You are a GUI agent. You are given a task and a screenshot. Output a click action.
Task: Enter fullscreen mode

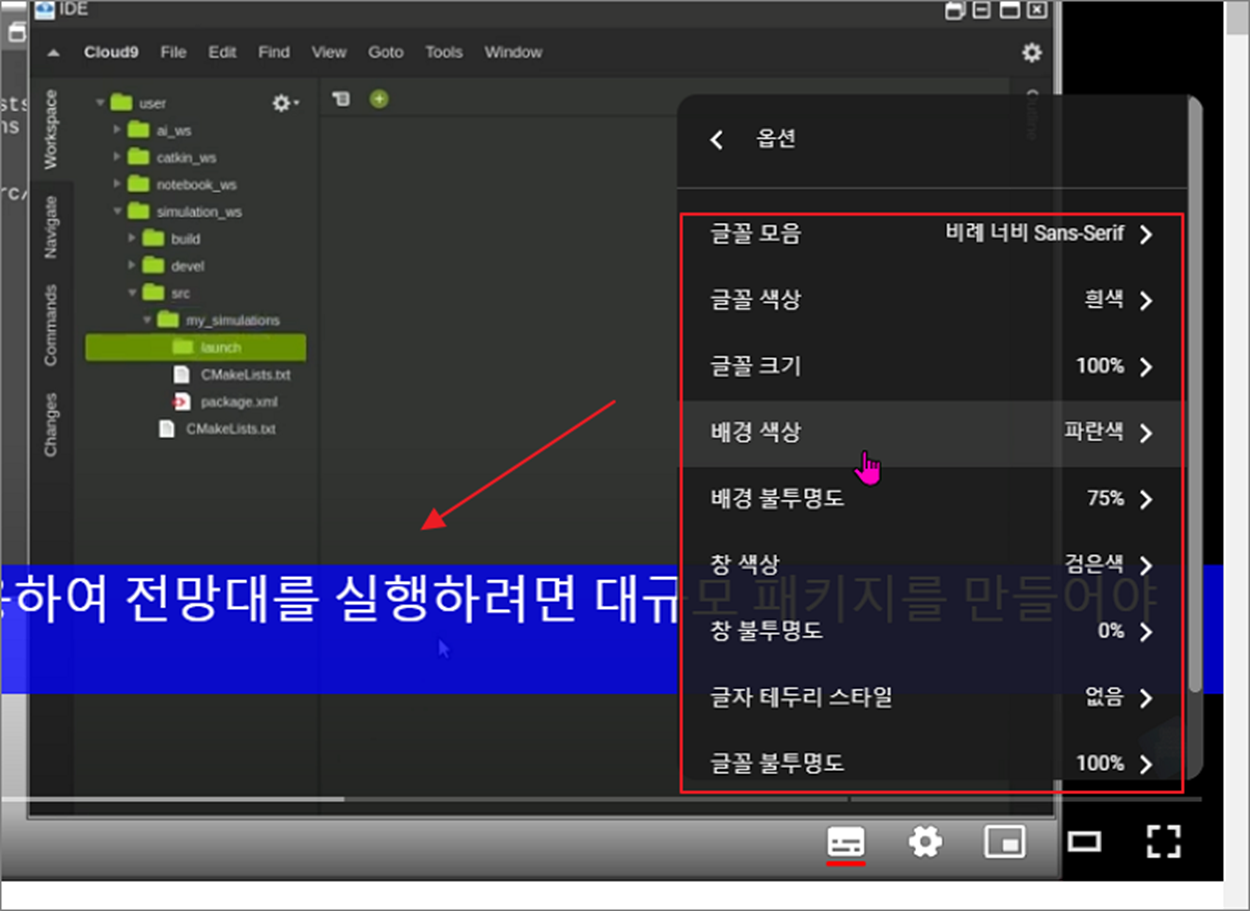(1163, 842)
